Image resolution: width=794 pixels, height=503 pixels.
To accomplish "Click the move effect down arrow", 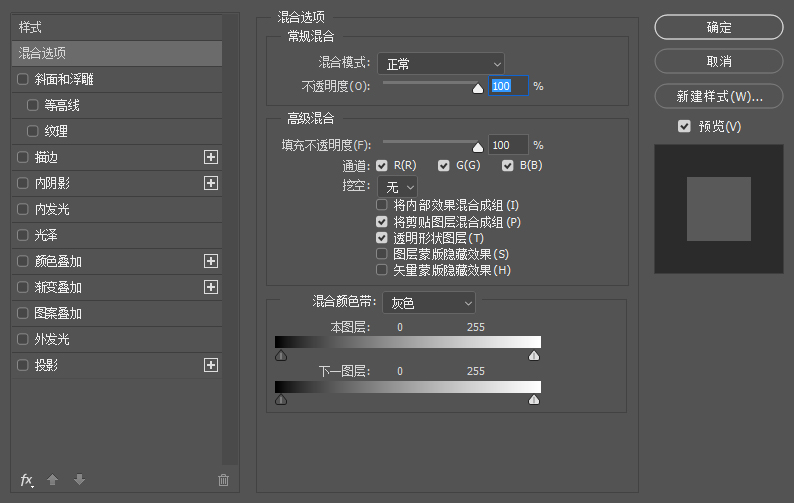I will [79, 479].
